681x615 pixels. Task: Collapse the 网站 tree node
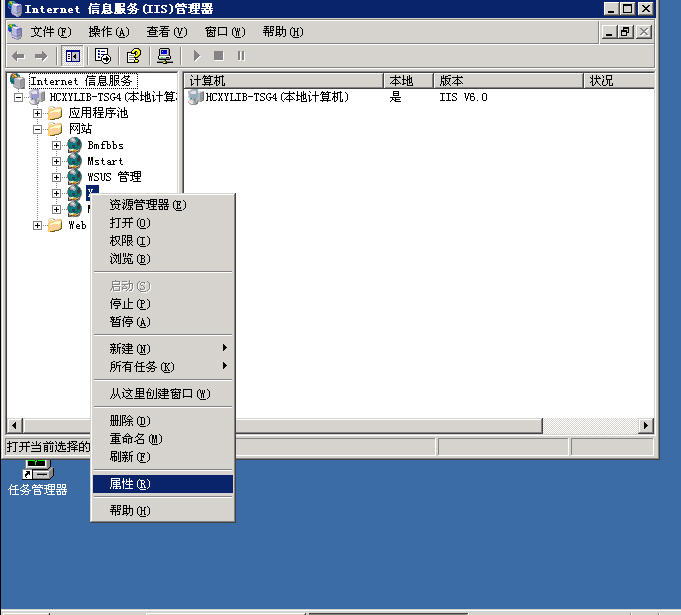(38, 129)
